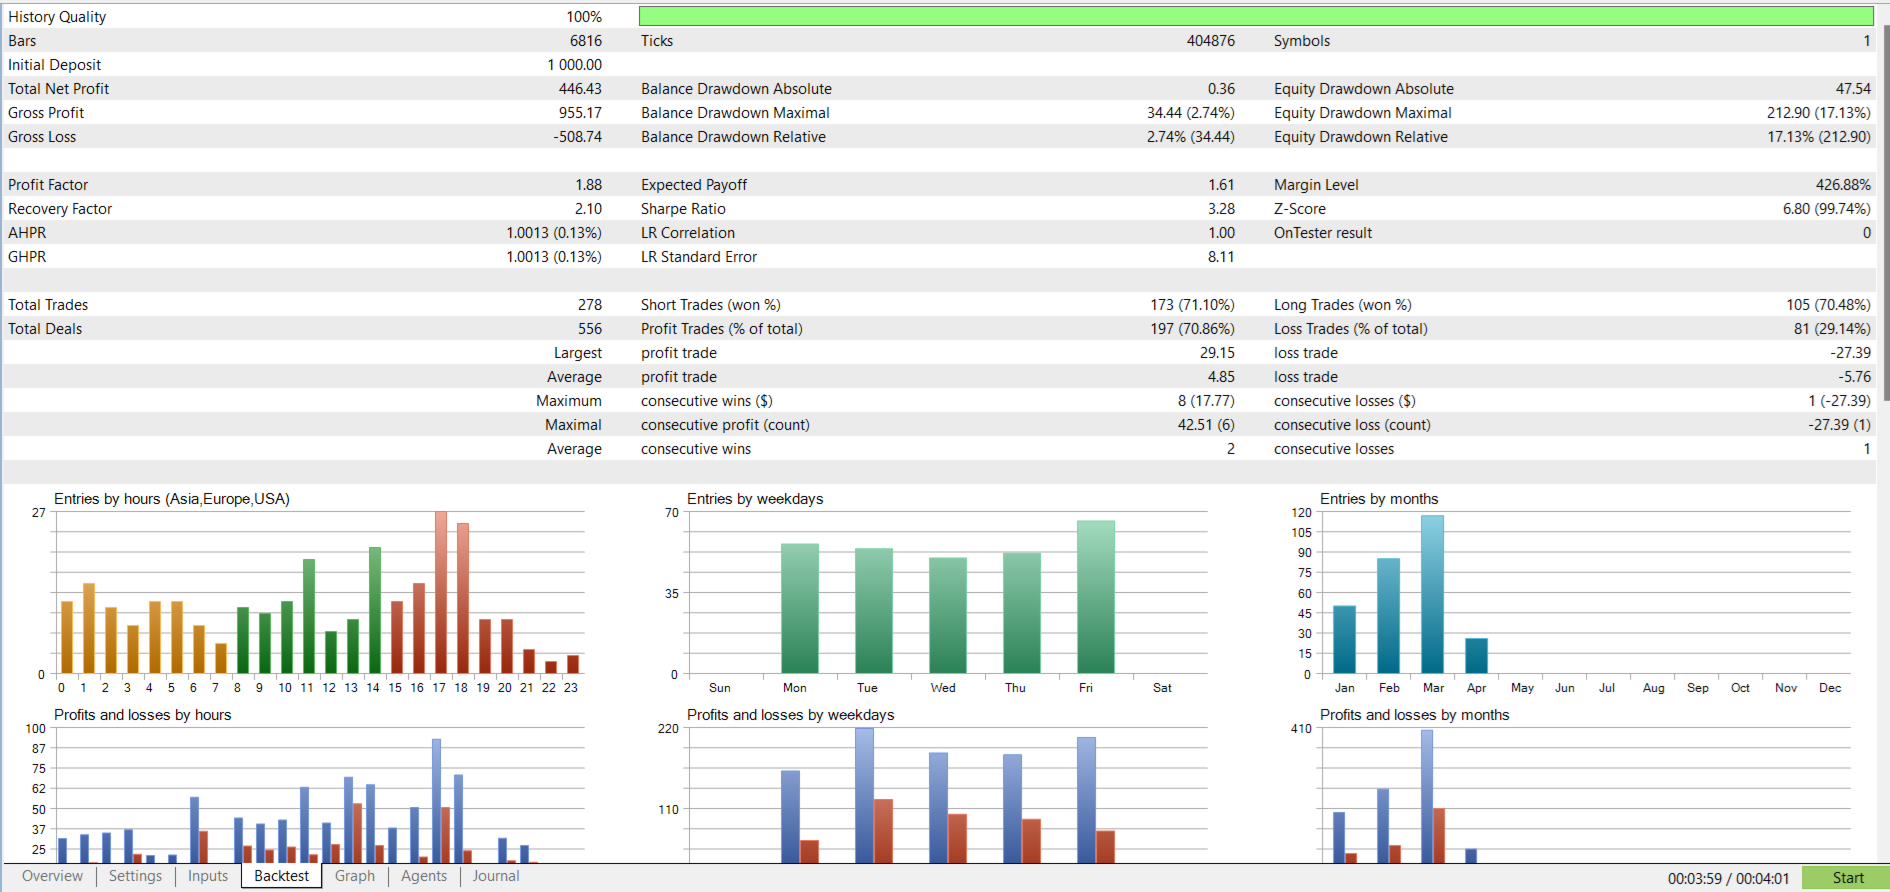
Task: Select Equity Drawdown Absolute value 47.54
Action: (1853, 89)
